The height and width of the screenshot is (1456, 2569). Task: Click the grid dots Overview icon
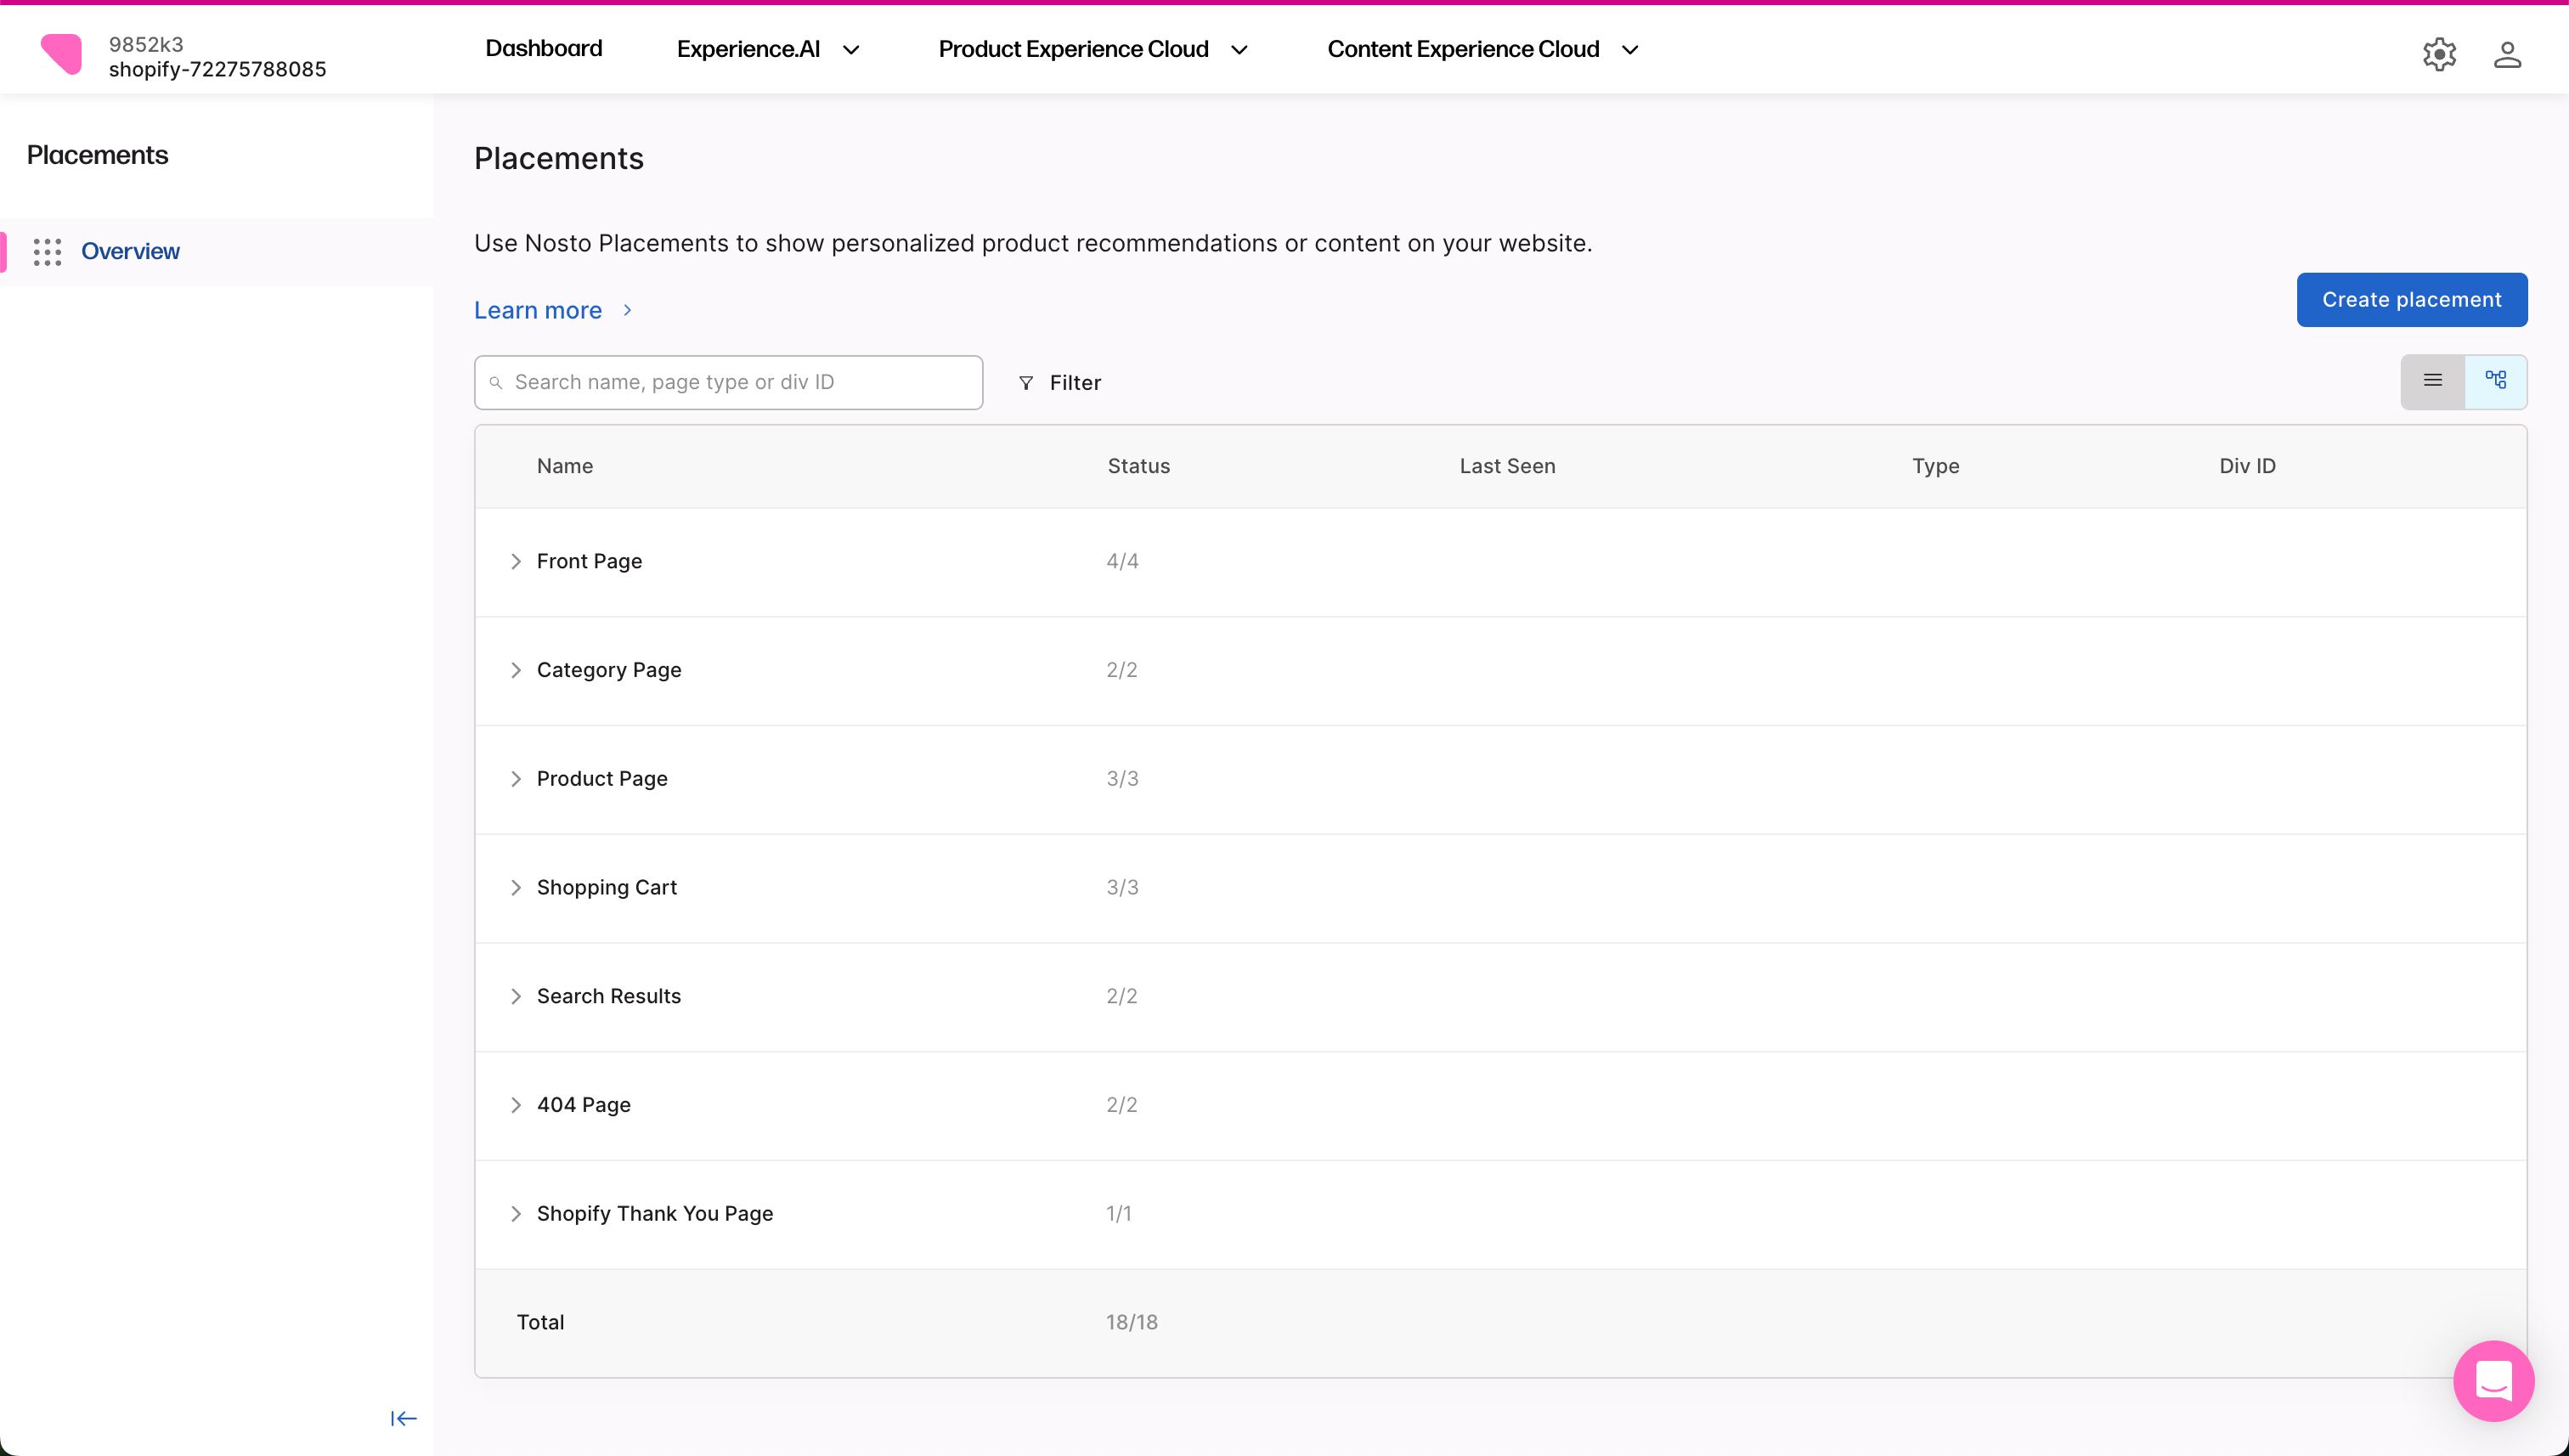(x=47, y=252)
